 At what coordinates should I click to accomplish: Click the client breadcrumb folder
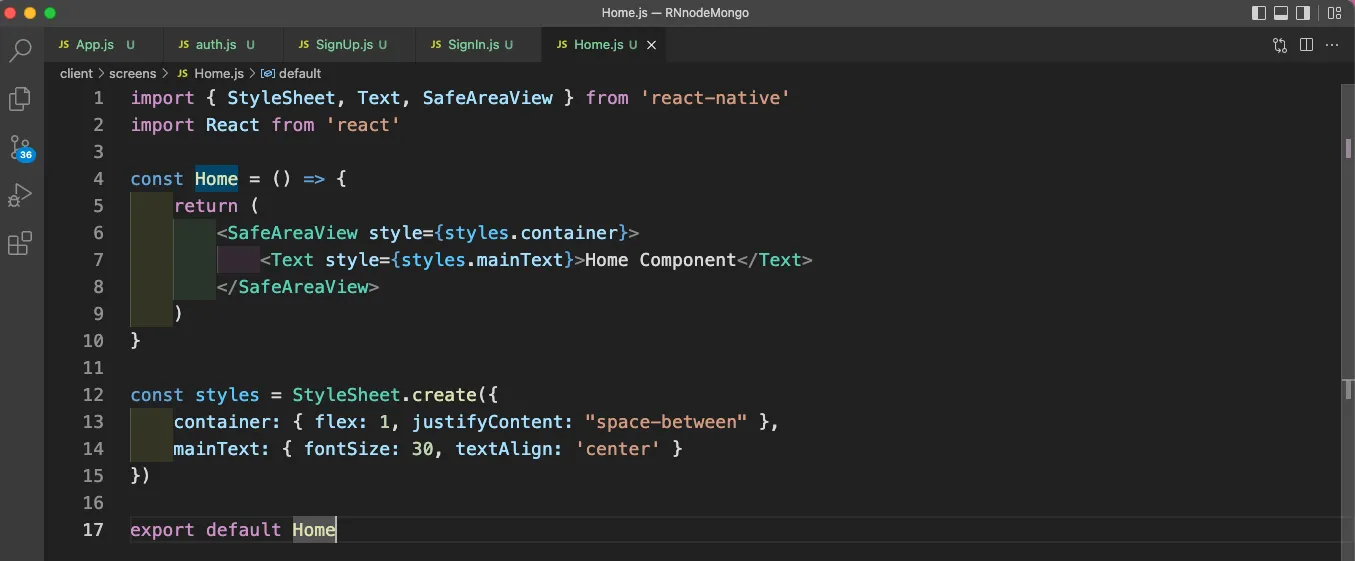pyautogui.click(x=76, y=73)
